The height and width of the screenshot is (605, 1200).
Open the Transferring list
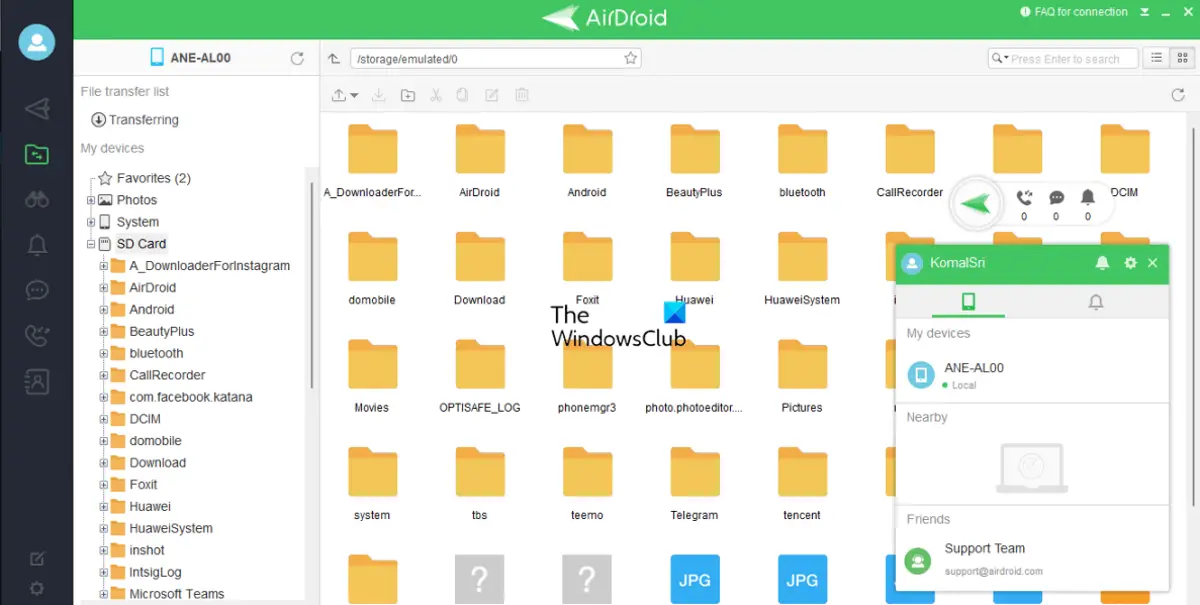pyautogui.click(x=135, y=120)
